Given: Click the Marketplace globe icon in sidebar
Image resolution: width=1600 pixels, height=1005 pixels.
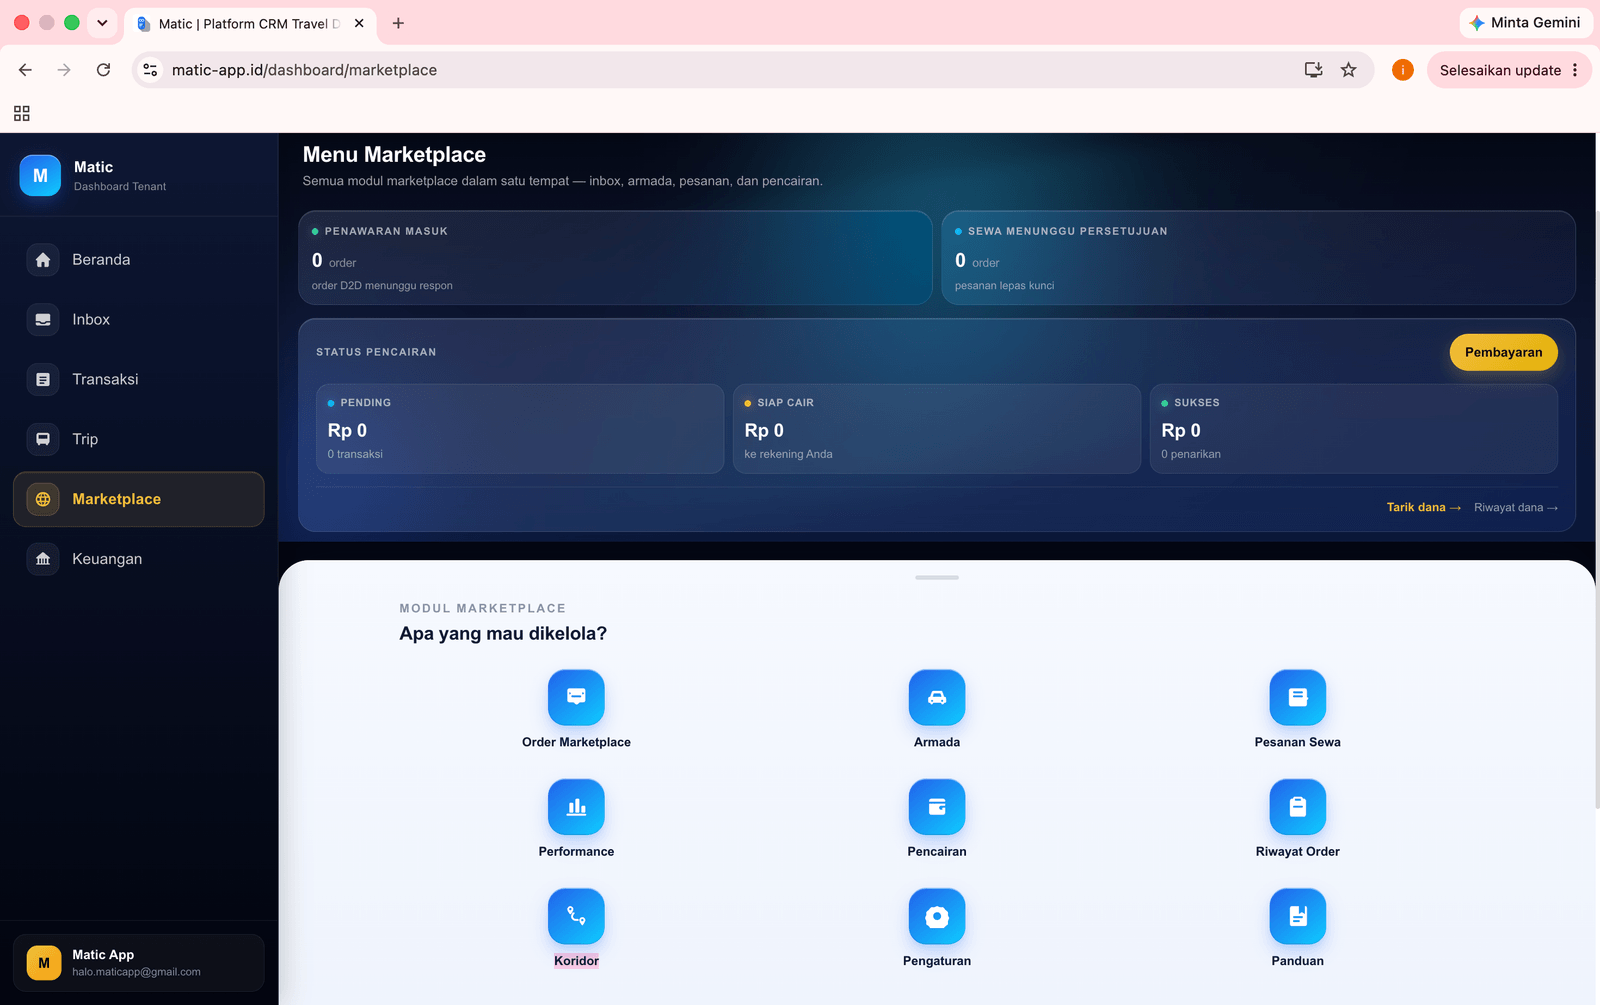Looking at the screenshot, I should pyautogui.click(x=43, y=499).
